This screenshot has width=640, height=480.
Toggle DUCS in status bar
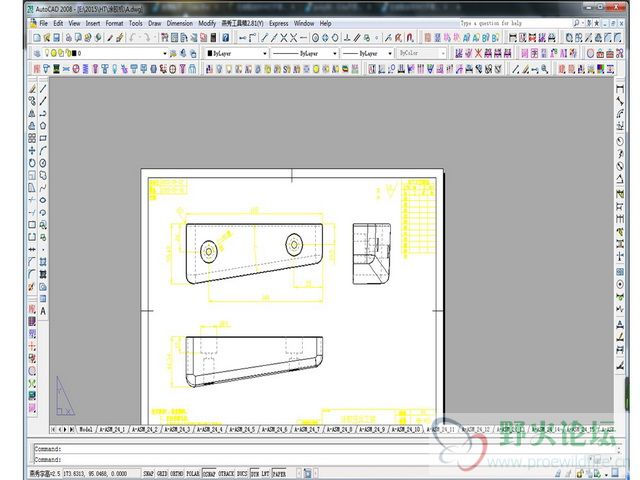[x=242, y=473]
